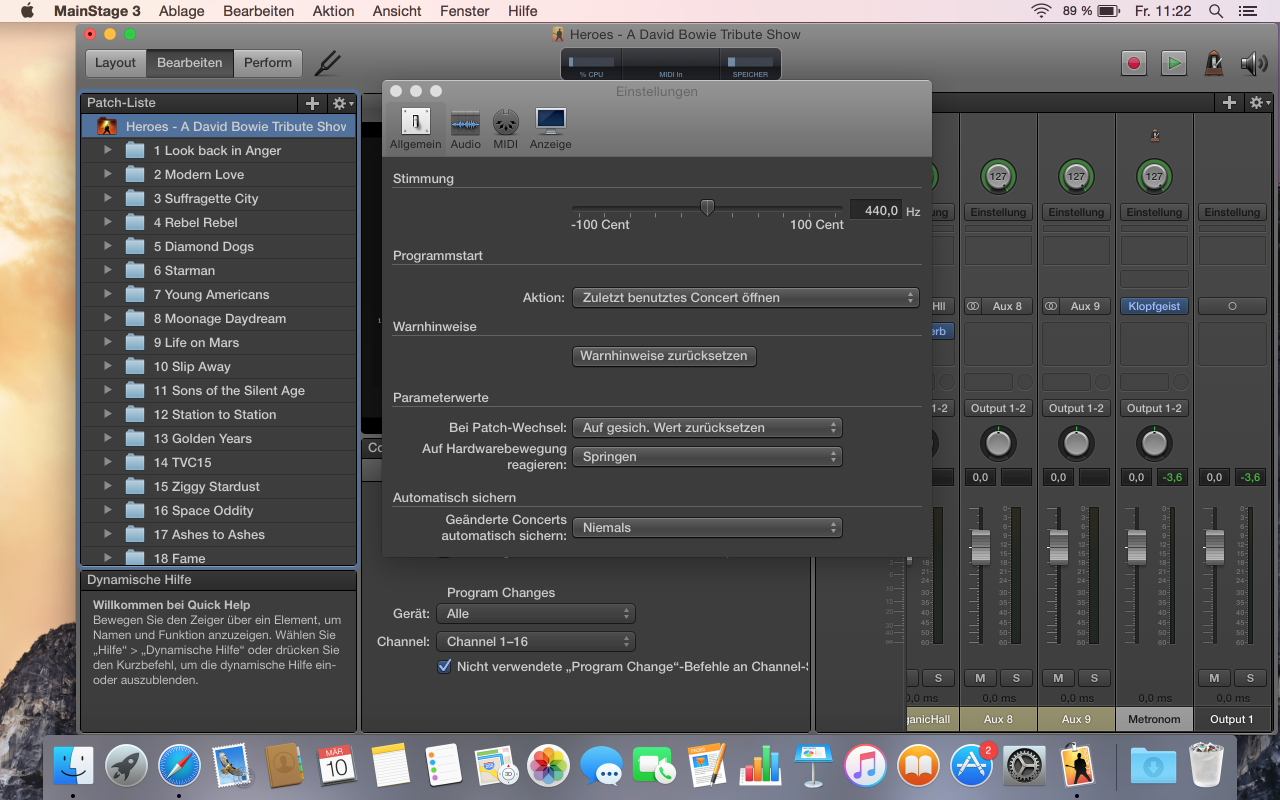This screenshot has height=800, width=1280.
Task: Open the Aktion menu in menu bar
Action: (x=333, y=11)
